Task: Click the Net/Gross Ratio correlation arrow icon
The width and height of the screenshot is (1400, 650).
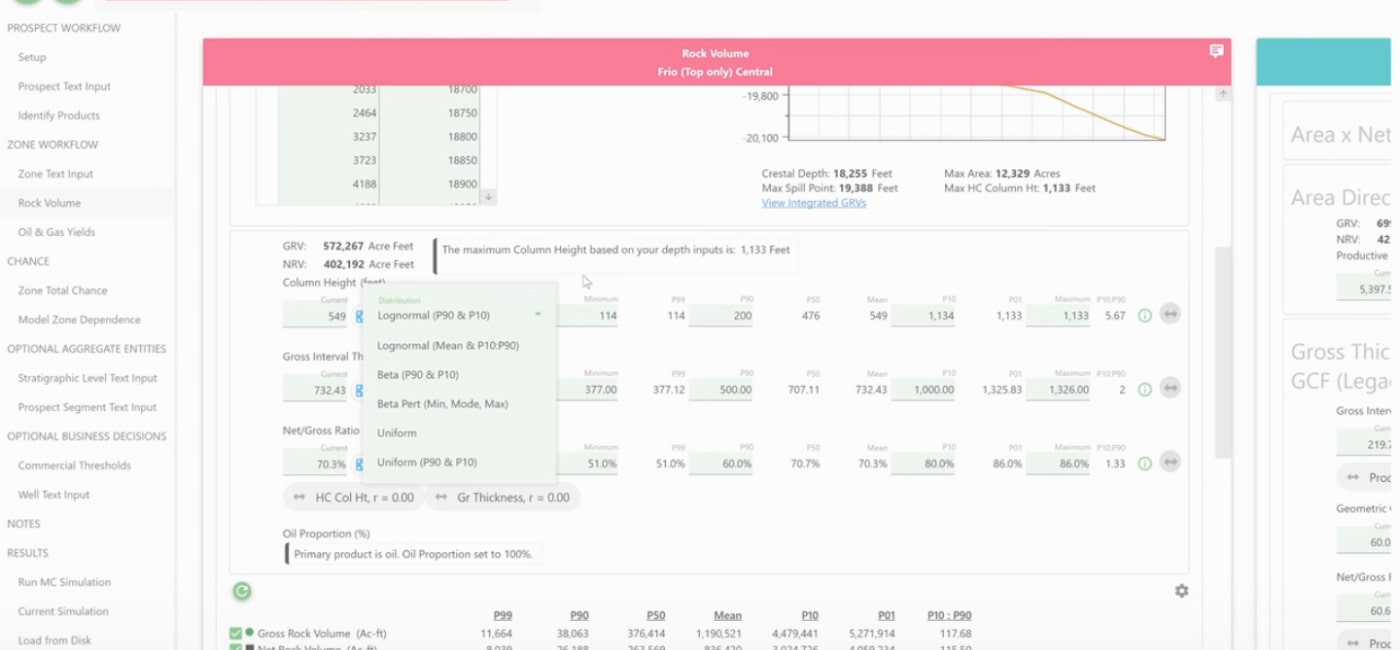Action: [x=1170, y=462]
